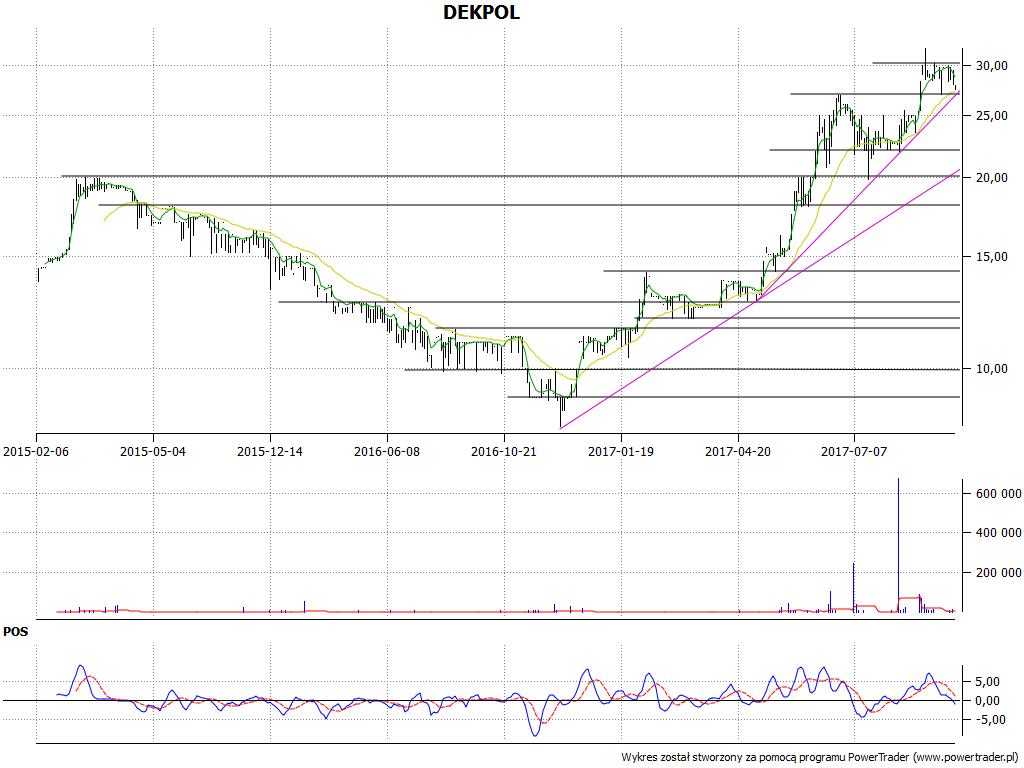Click the 5,00 oscillator axis label
This screenshot has height=768, width=1024.
point(987,682)
